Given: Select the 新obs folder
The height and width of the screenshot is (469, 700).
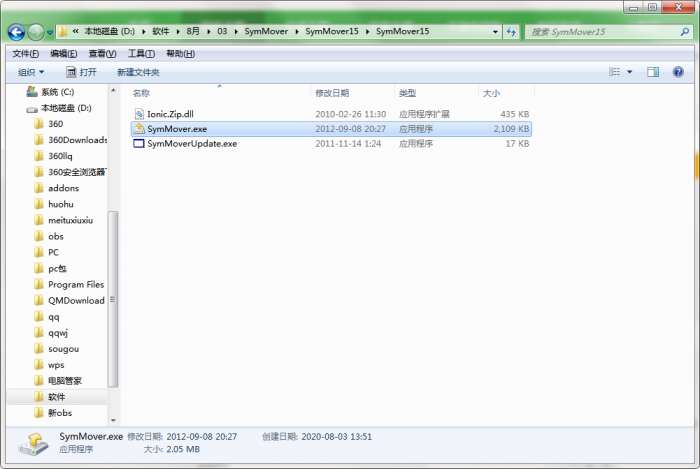Looking at the screenshot, I should (x=60, y=413).
